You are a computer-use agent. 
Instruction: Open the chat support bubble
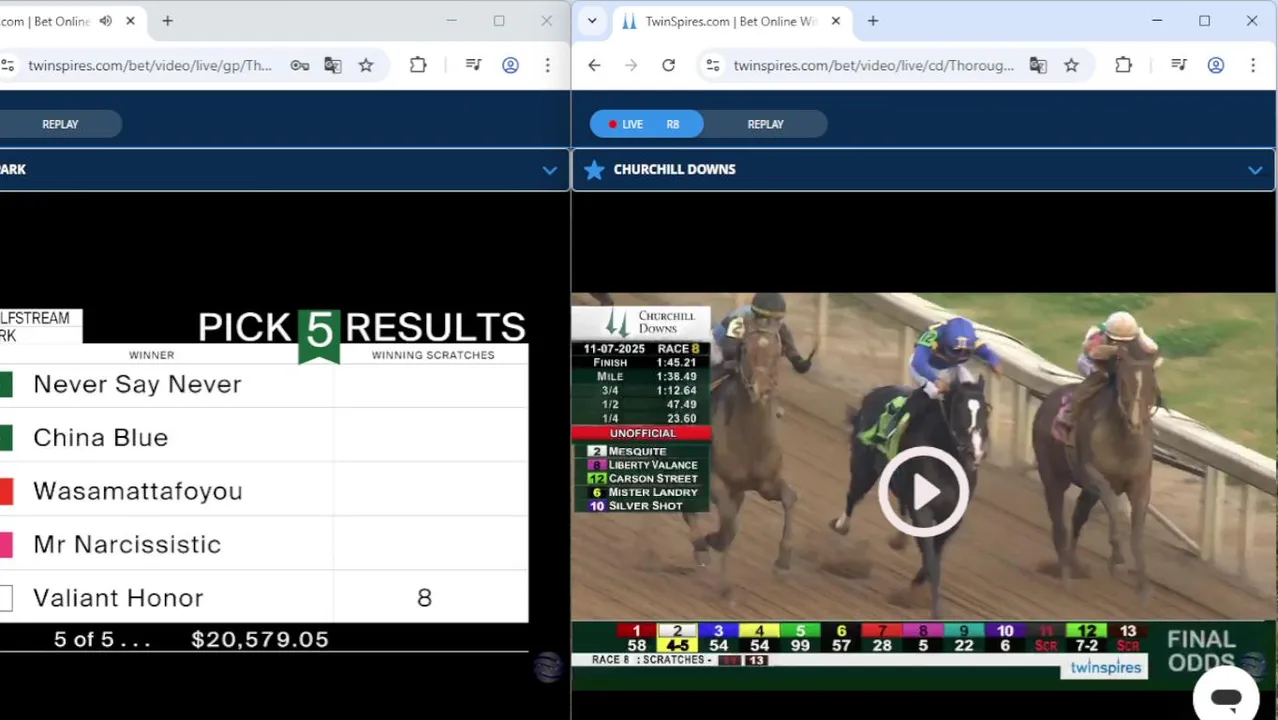pyautogui.click(x=1226, y=698)
